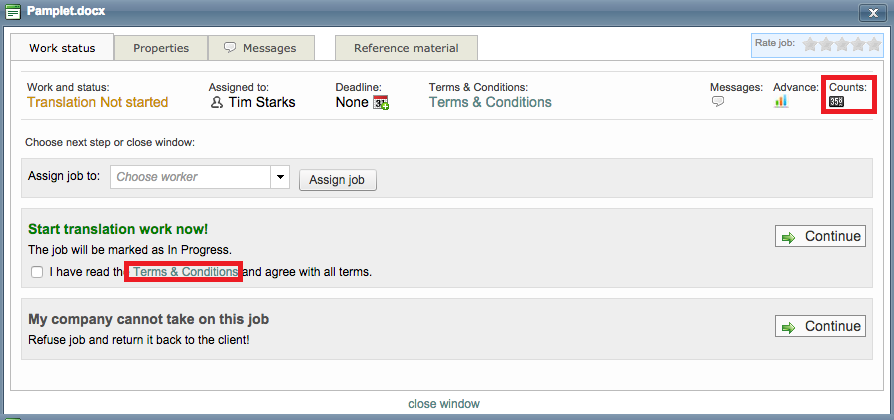The width and height of the screenshot is (894, 420).
Task: Switch to the Properties tab
Action: (161, 48)
